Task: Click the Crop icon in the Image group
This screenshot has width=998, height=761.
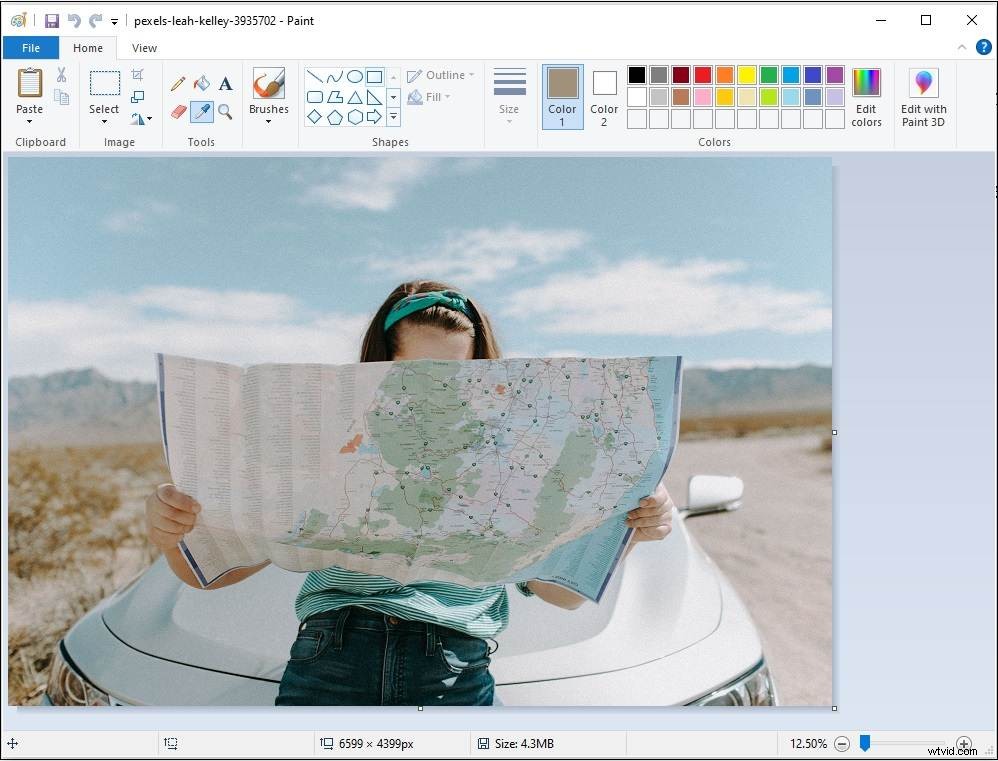Action: pyautogui.click(x=136, y=74)
